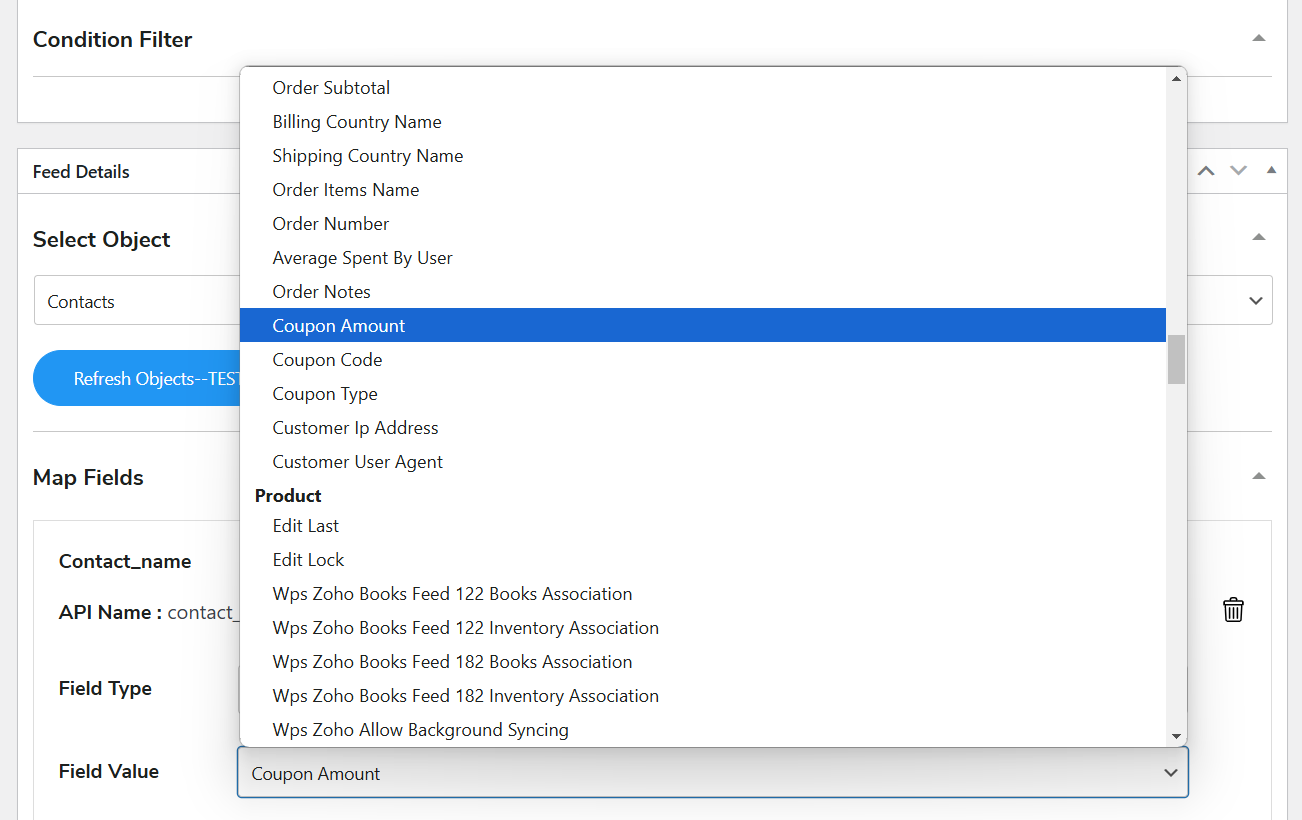Delete the Contact_name field mapping

point(1233,609)
